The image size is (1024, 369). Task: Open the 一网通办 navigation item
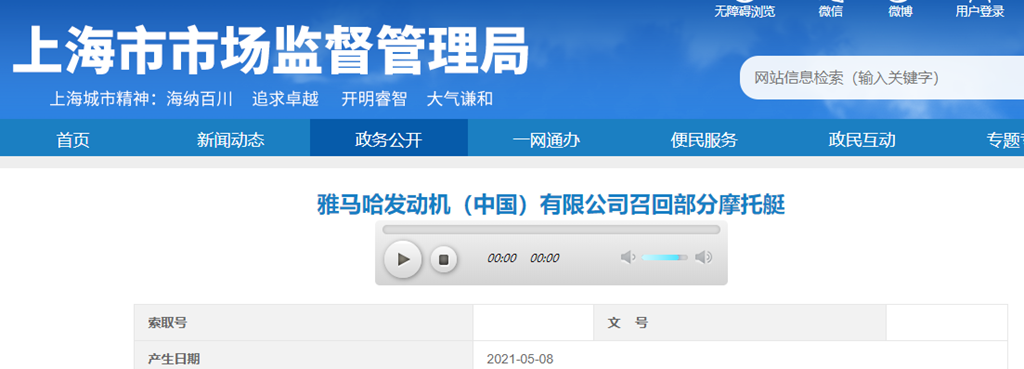tap(547, 140)
